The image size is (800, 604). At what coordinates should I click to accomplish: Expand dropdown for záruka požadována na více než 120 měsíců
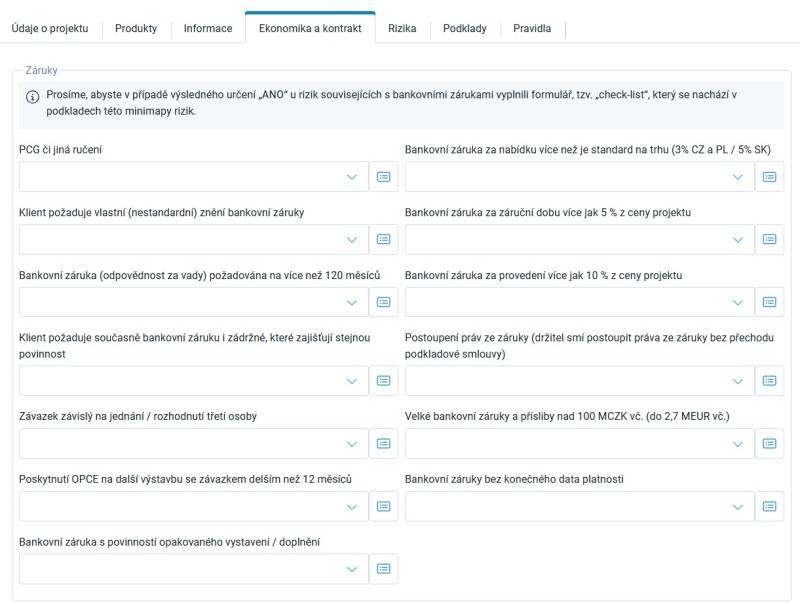[x=193, y=302]
